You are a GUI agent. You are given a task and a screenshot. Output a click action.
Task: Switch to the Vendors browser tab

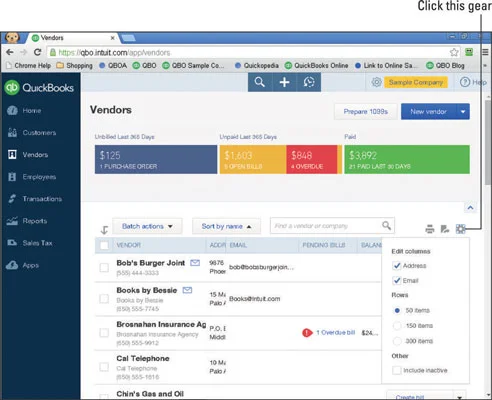(72, 38)
